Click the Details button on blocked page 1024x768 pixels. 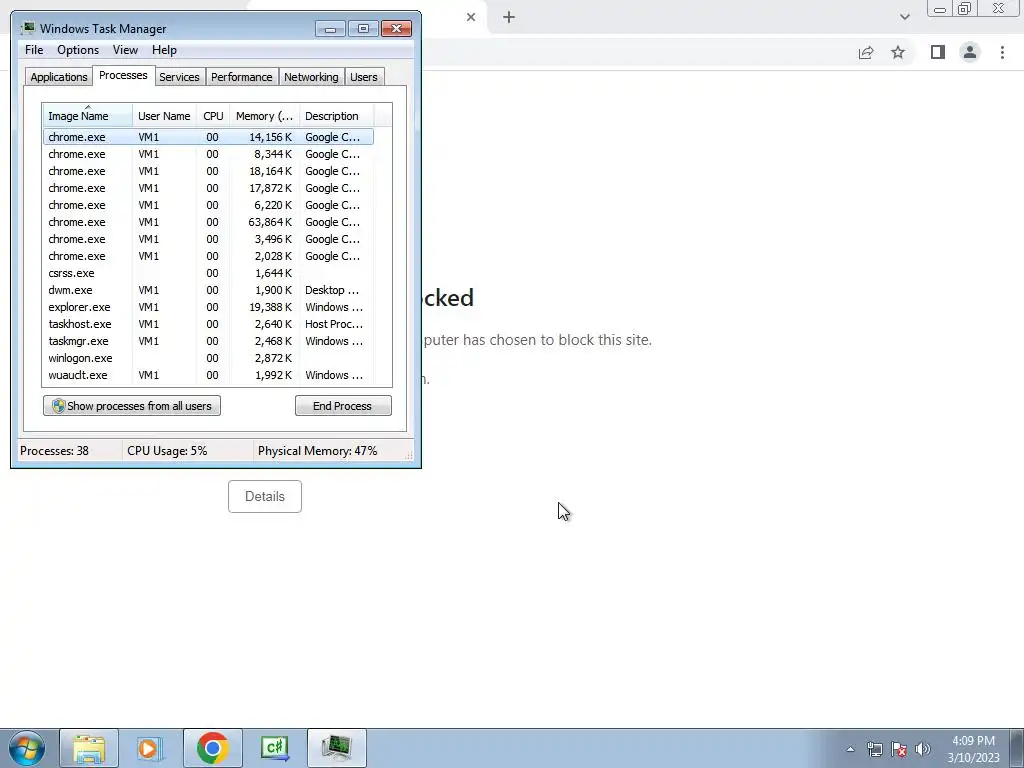click(264, 496)
